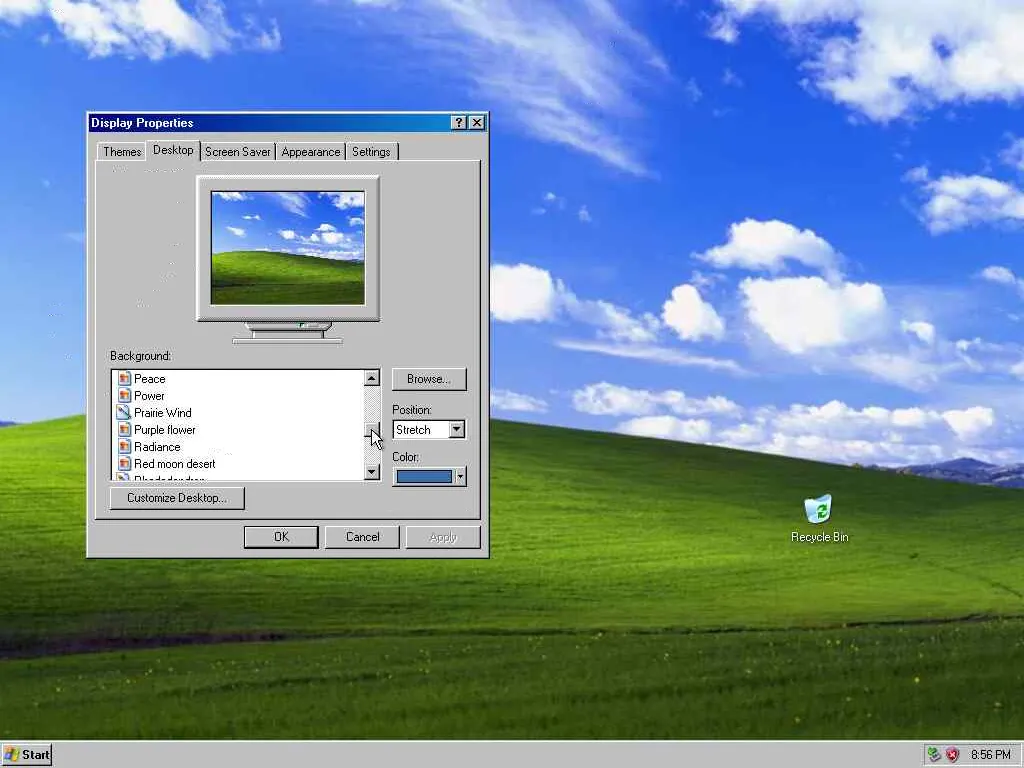Click the Purple flower file icon
The image size is (1024, 768).
[124, 430]
